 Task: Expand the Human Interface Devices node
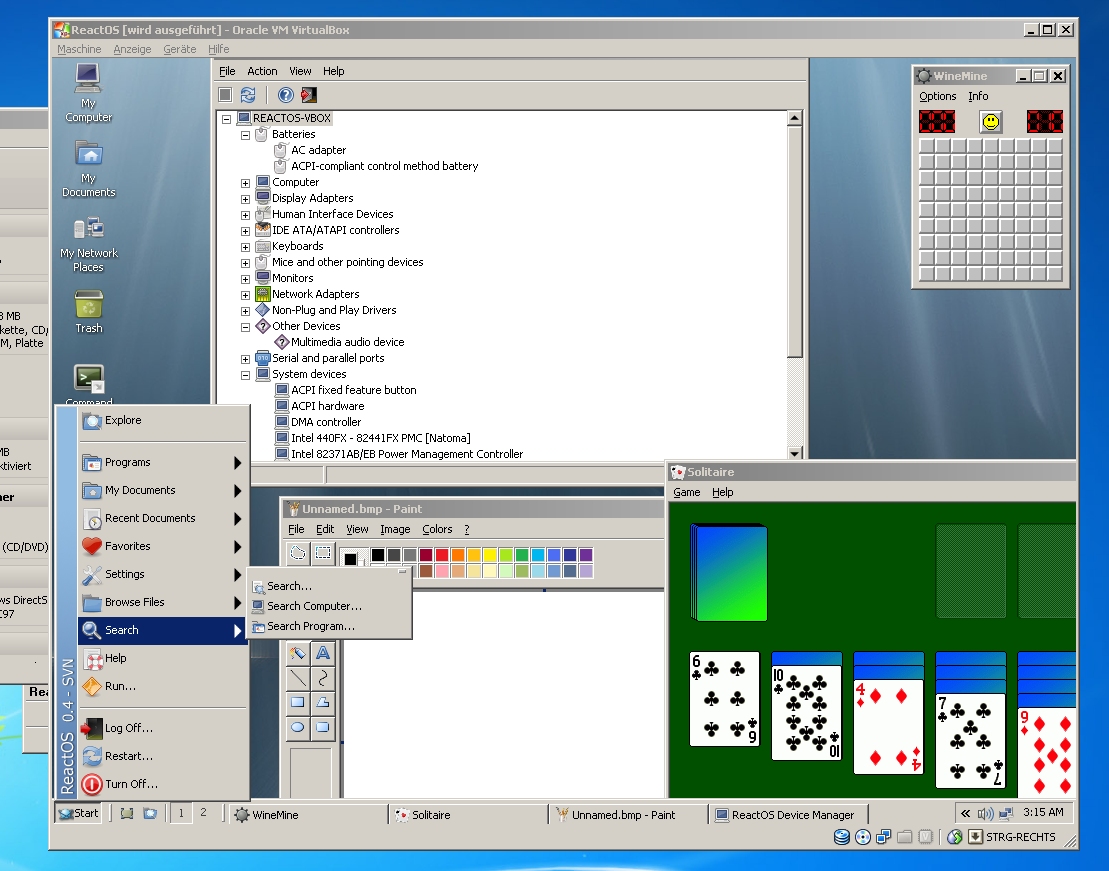[x=245, y=215]
